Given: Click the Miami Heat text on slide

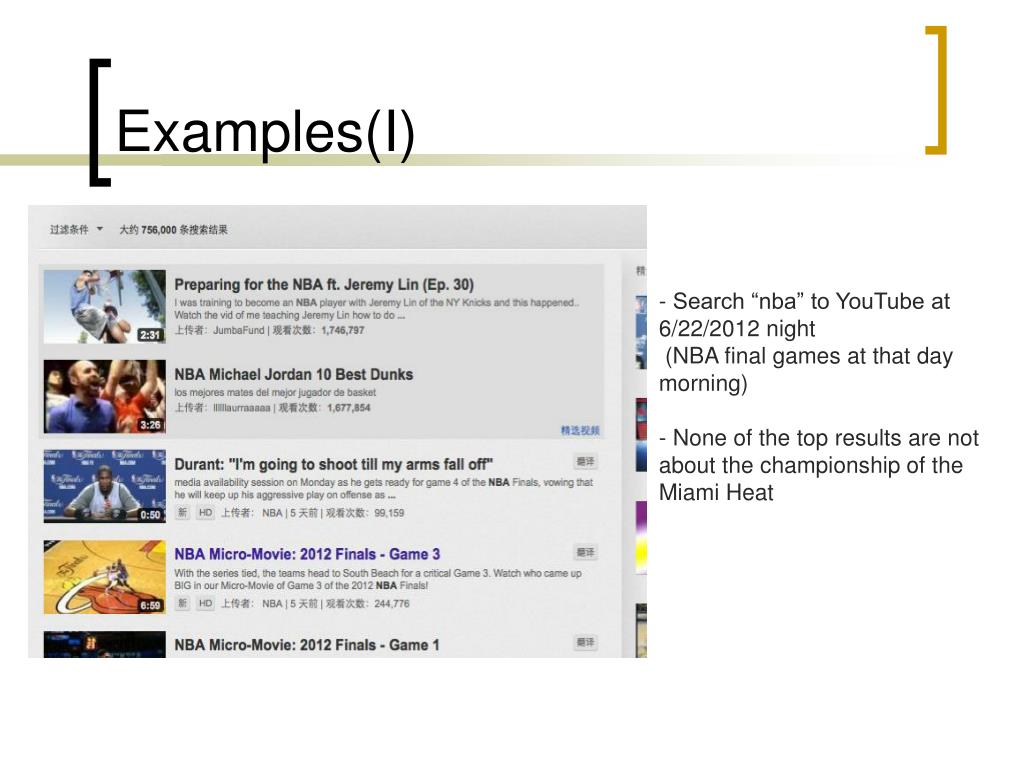Looking at the screenshot, I should click(716, 492).
